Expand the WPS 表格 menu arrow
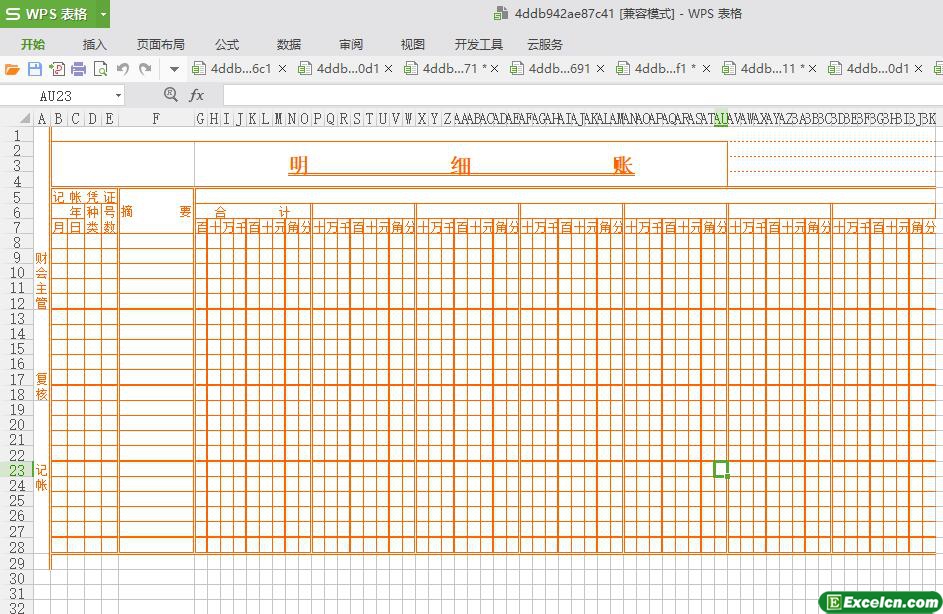The width and height of the screenshot is (943, 614). (x=103, y=14)
